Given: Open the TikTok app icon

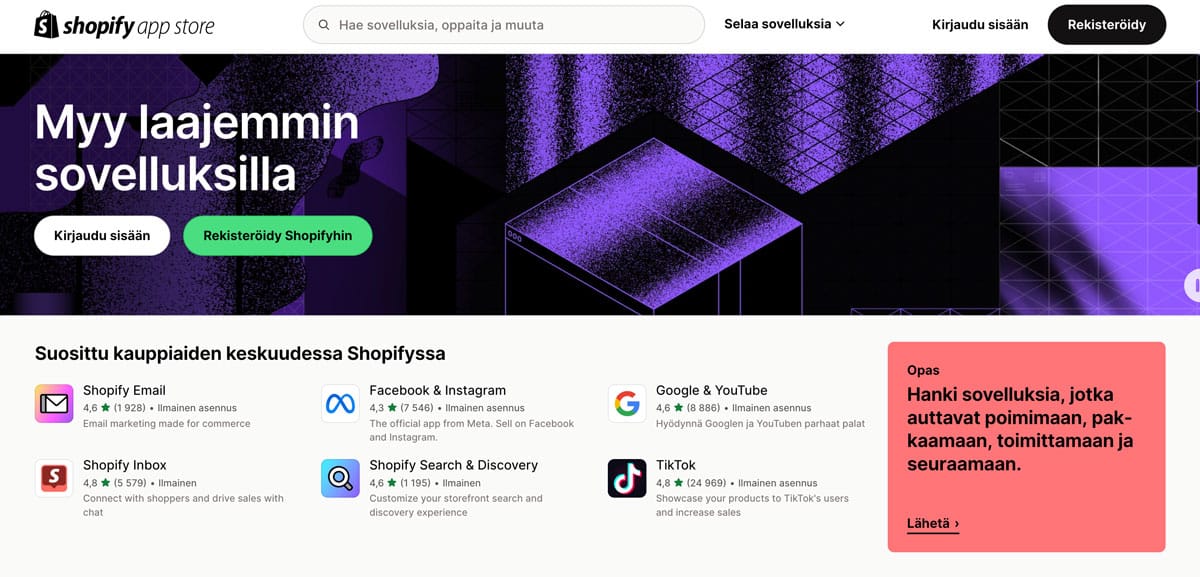Looking at the screenshot, I should (x=627, y=479).
